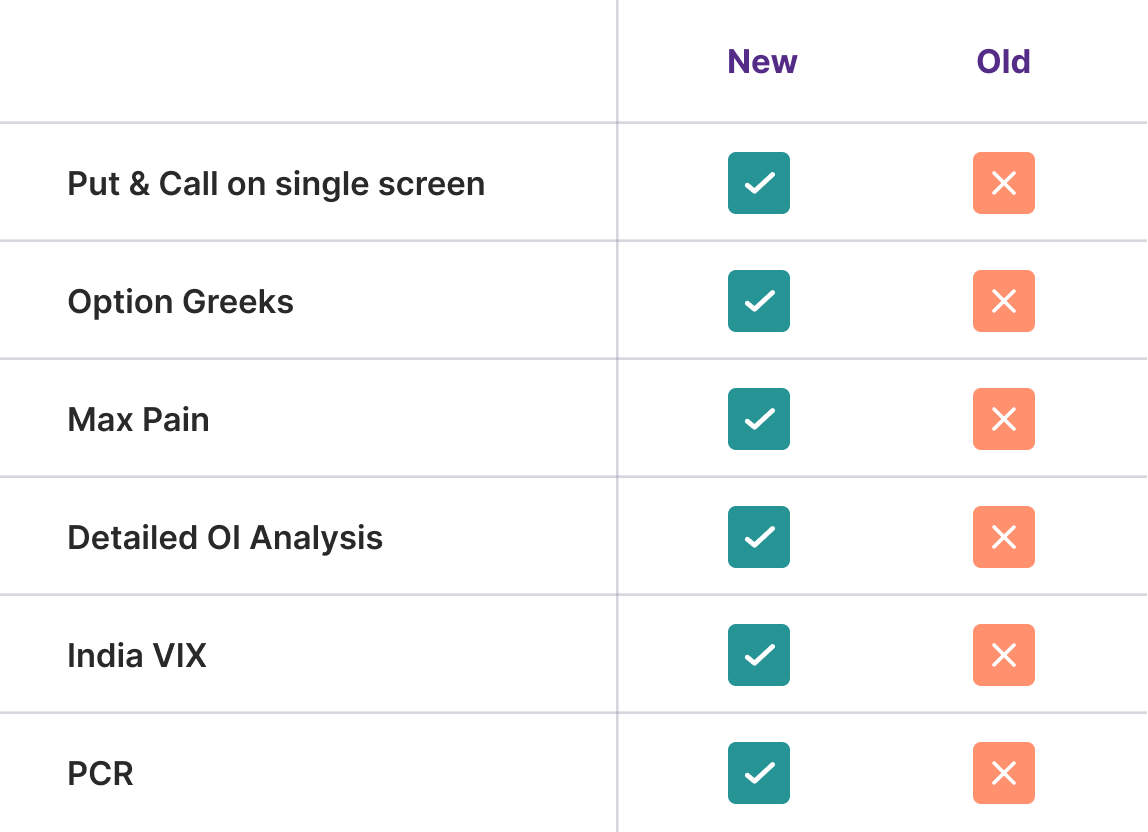Click the green check in the PCR row
Image resolution: width=1148 pixels, height=832 pixels.
(x=758, y=773)
